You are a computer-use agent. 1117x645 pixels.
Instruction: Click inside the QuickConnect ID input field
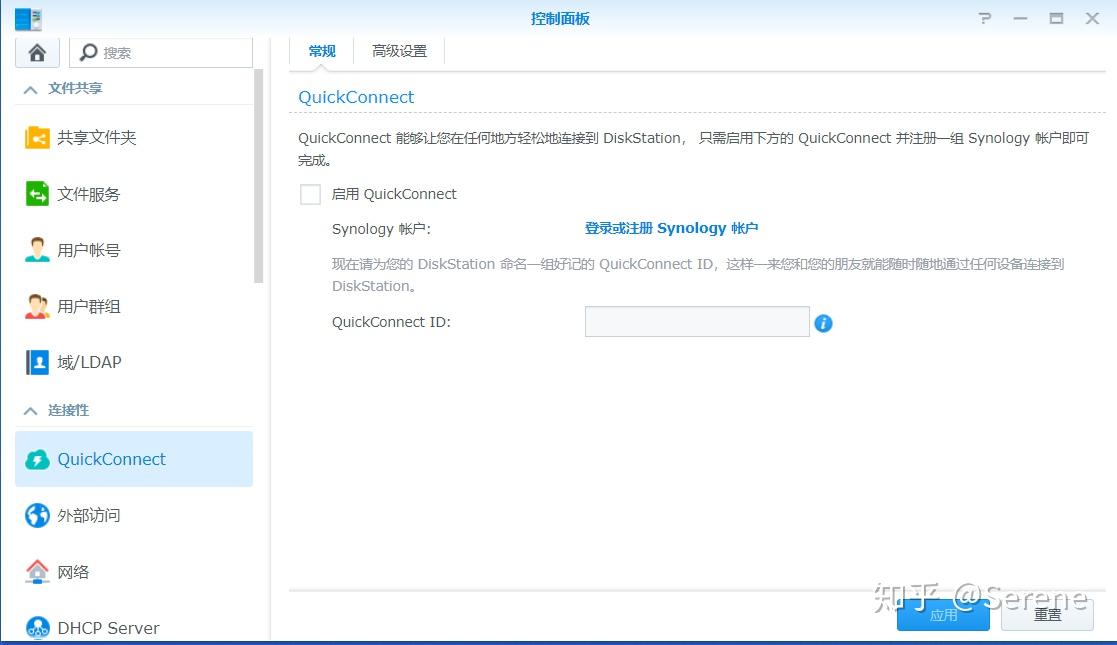point(697,321)
